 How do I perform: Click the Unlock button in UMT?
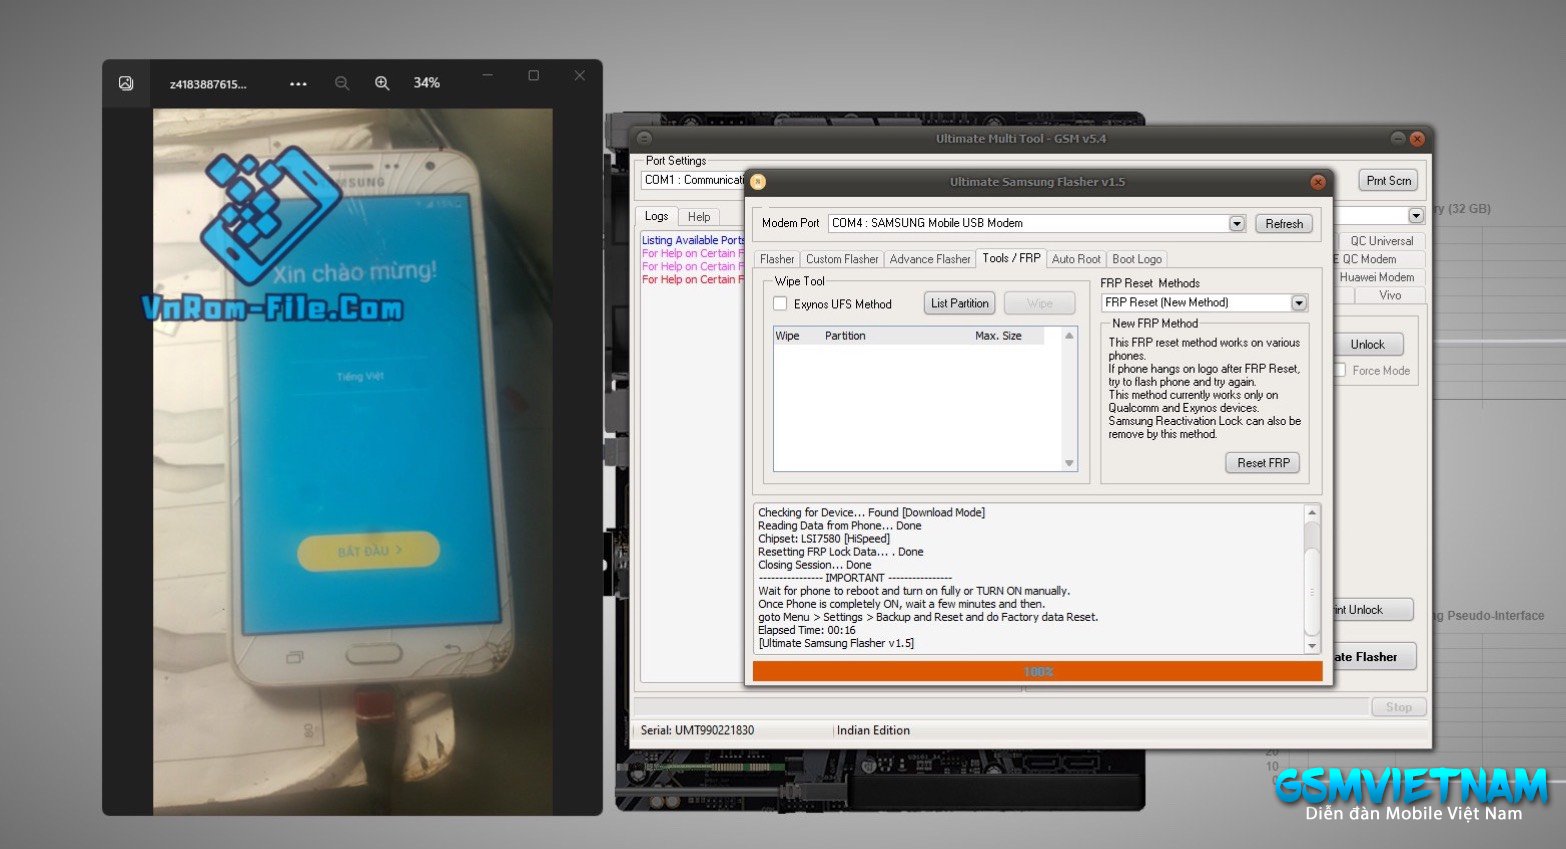tap(1368, 345)
